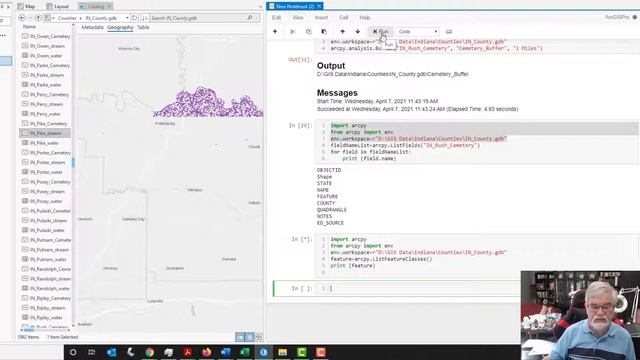
Task: Open Google Chrome from the taskbar
Action: pos(149,352)
